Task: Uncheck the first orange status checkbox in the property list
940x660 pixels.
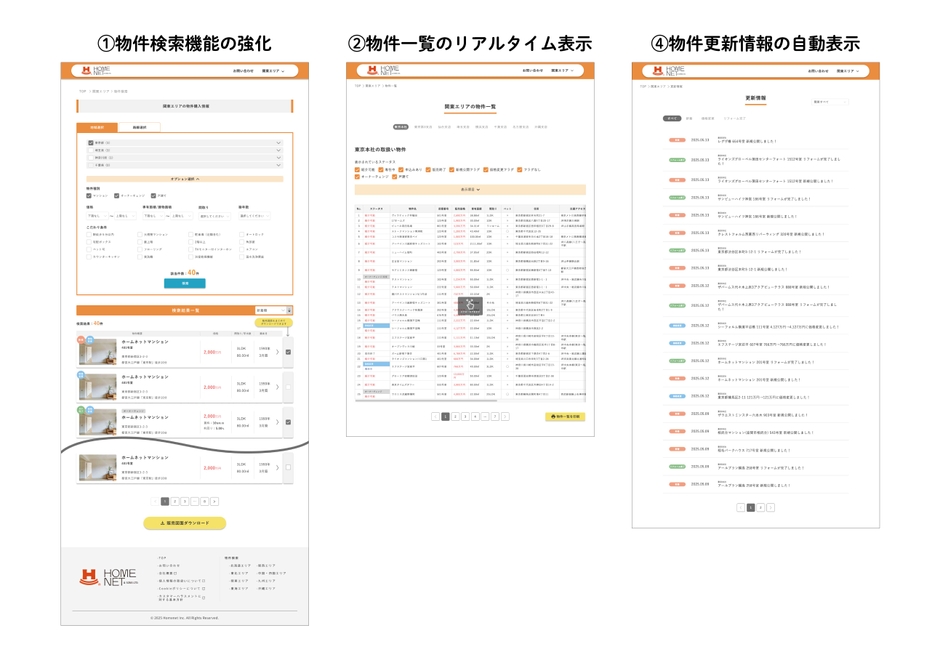Action: coord(357,170)
